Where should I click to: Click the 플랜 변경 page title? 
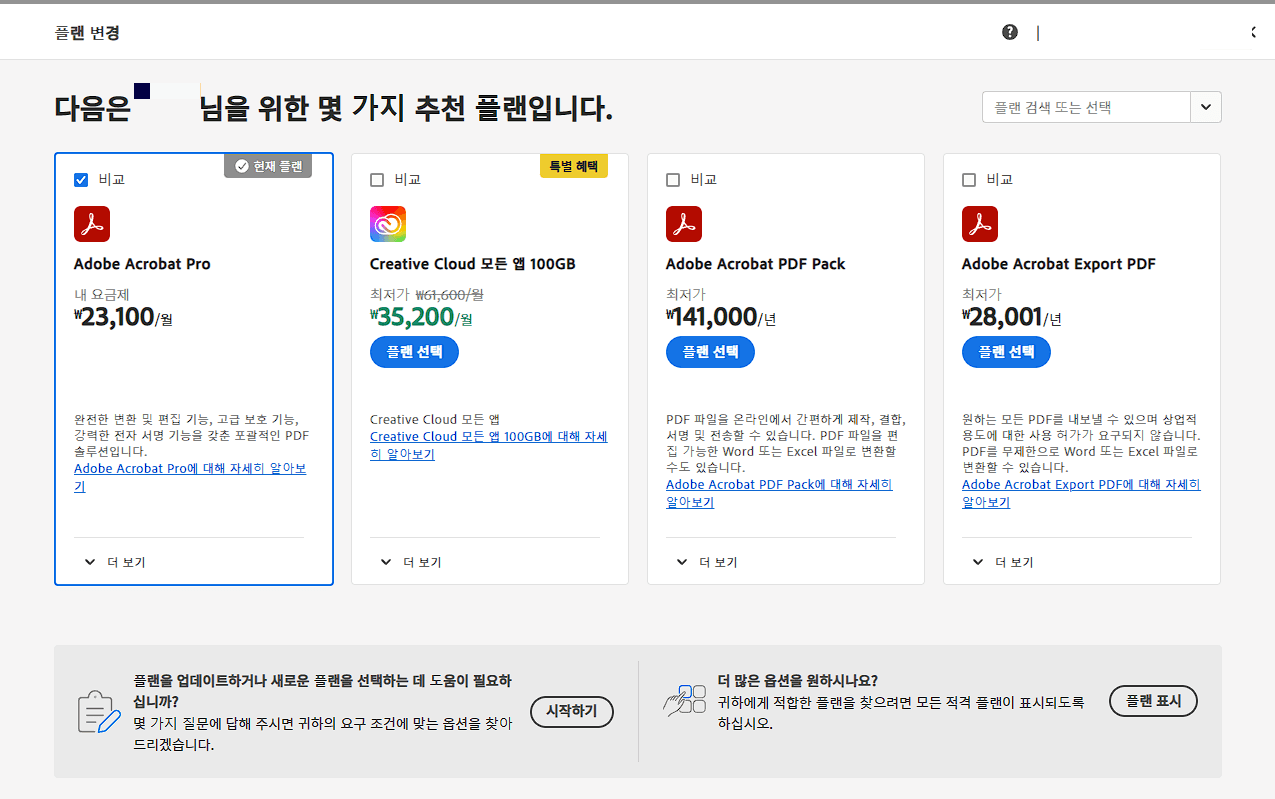[x=87, y=33]
